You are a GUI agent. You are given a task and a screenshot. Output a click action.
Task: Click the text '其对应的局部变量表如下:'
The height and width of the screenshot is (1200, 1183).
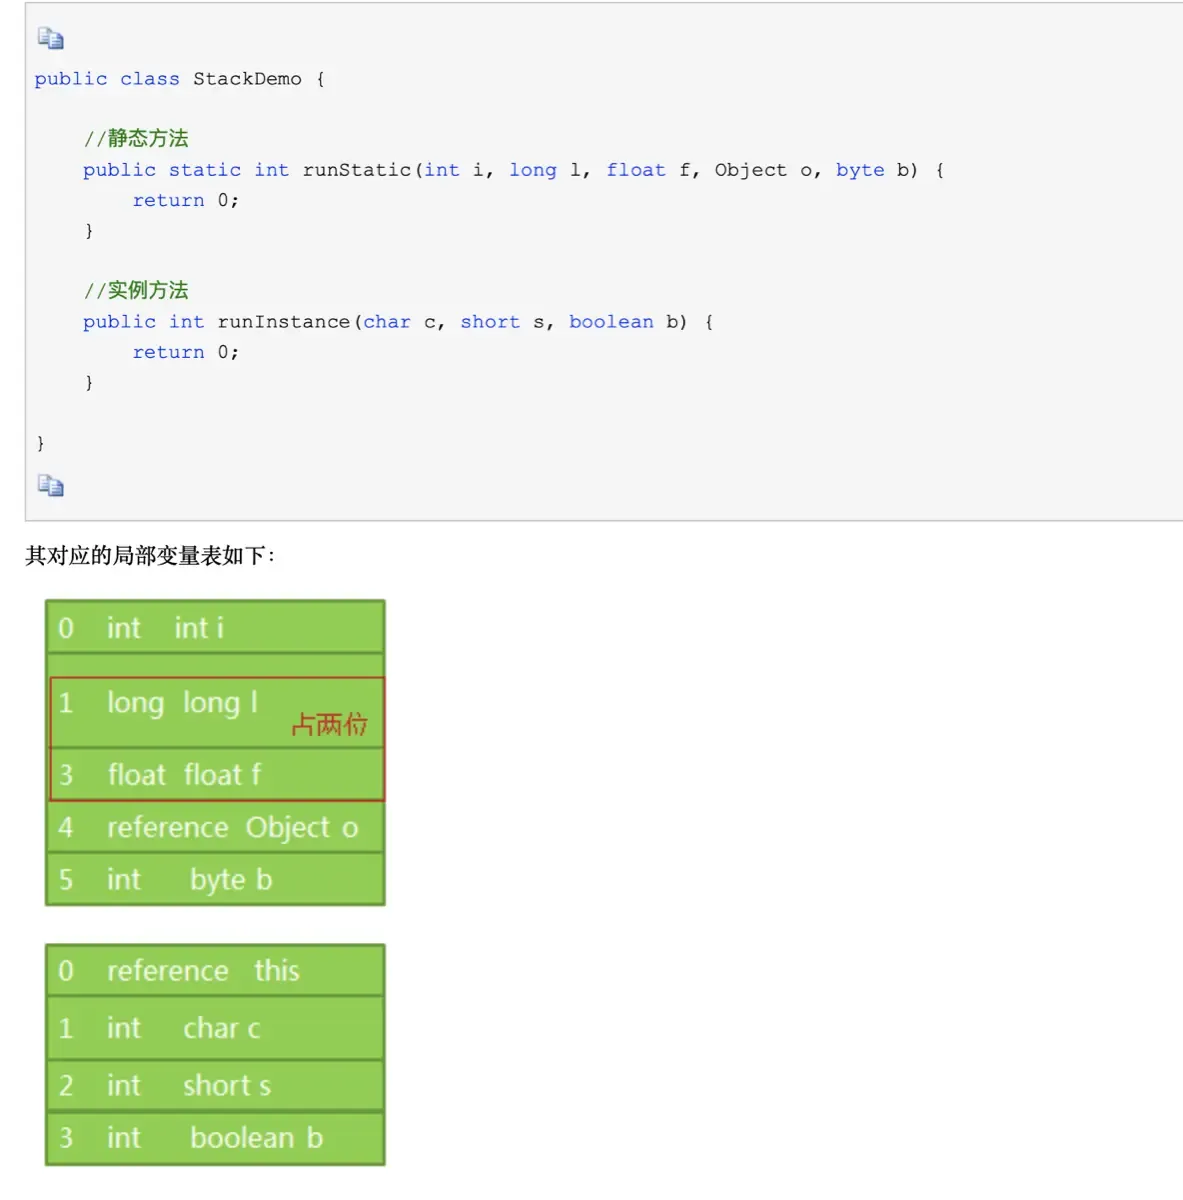coord(150,556)
